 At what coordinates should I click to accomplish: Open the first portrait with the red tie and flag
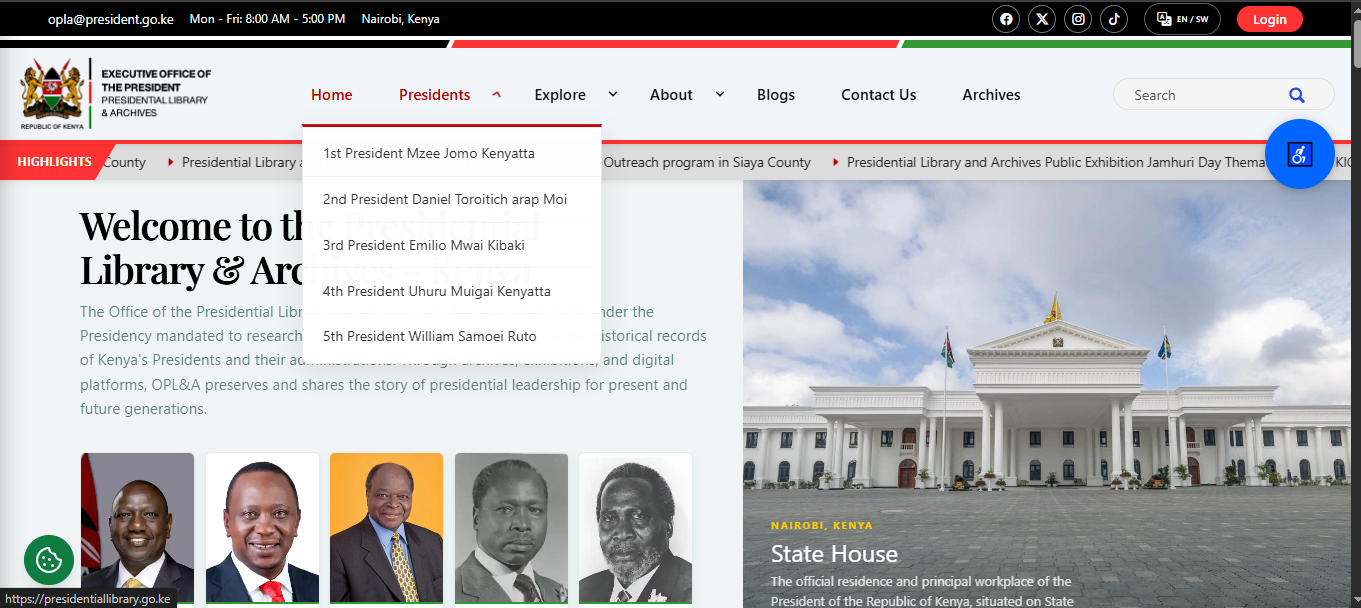coord(137,528)
